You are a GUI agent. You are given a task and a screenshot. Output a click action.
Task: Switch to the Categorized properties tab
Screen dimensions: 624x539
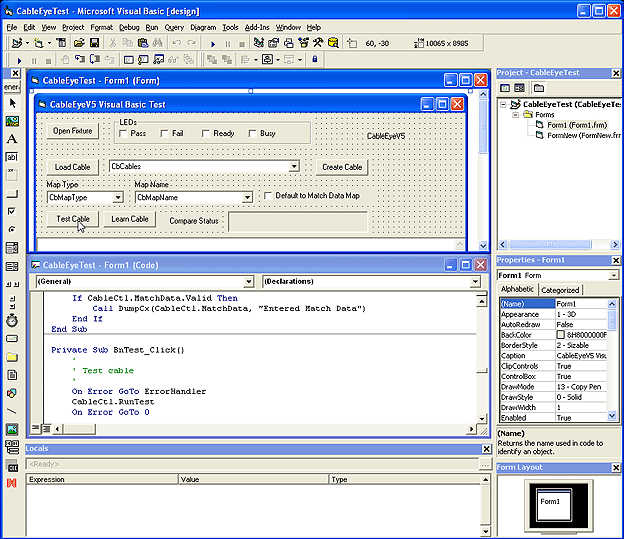tap(560, 290)
